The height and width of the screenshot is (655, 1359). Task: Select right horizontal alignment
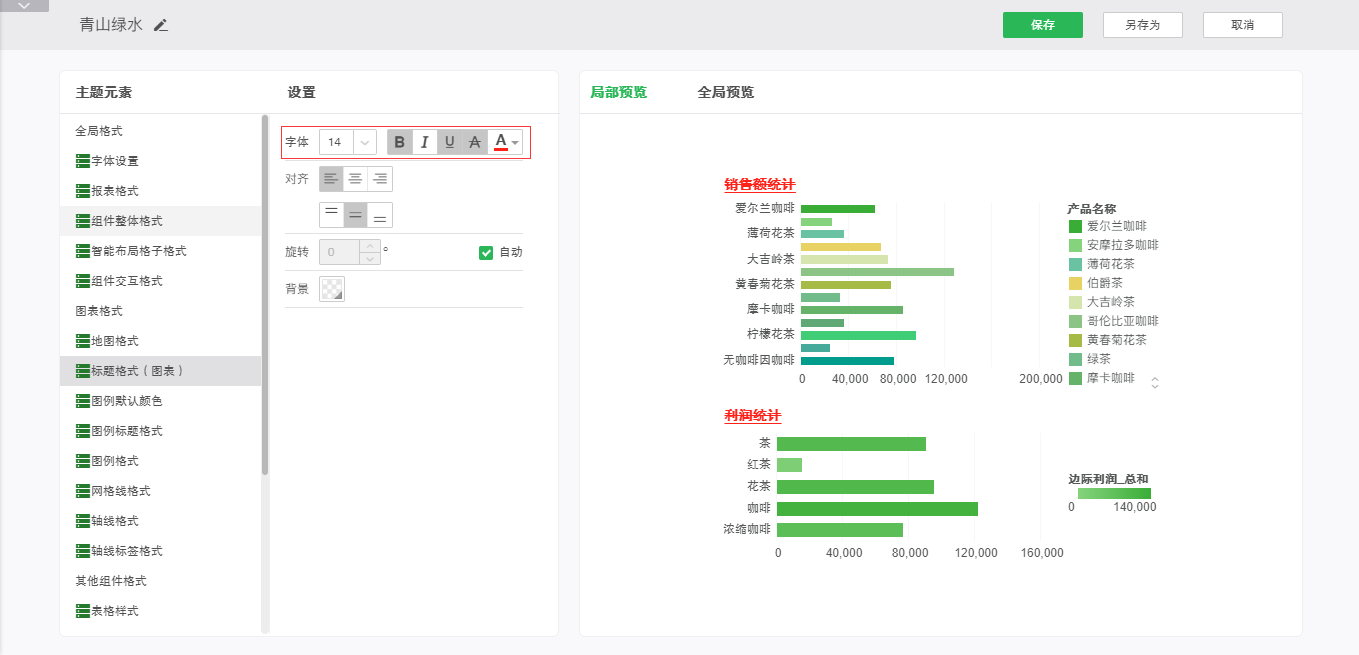(380, 179)
